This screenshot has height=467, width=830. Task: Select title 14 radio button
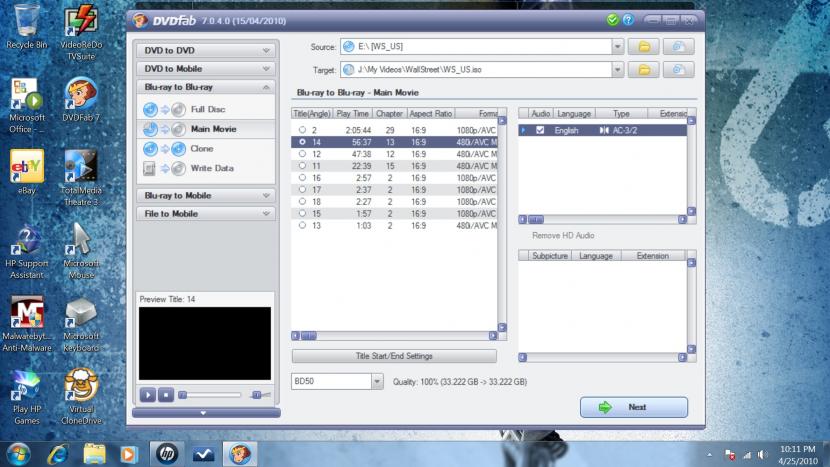(302, 142)
